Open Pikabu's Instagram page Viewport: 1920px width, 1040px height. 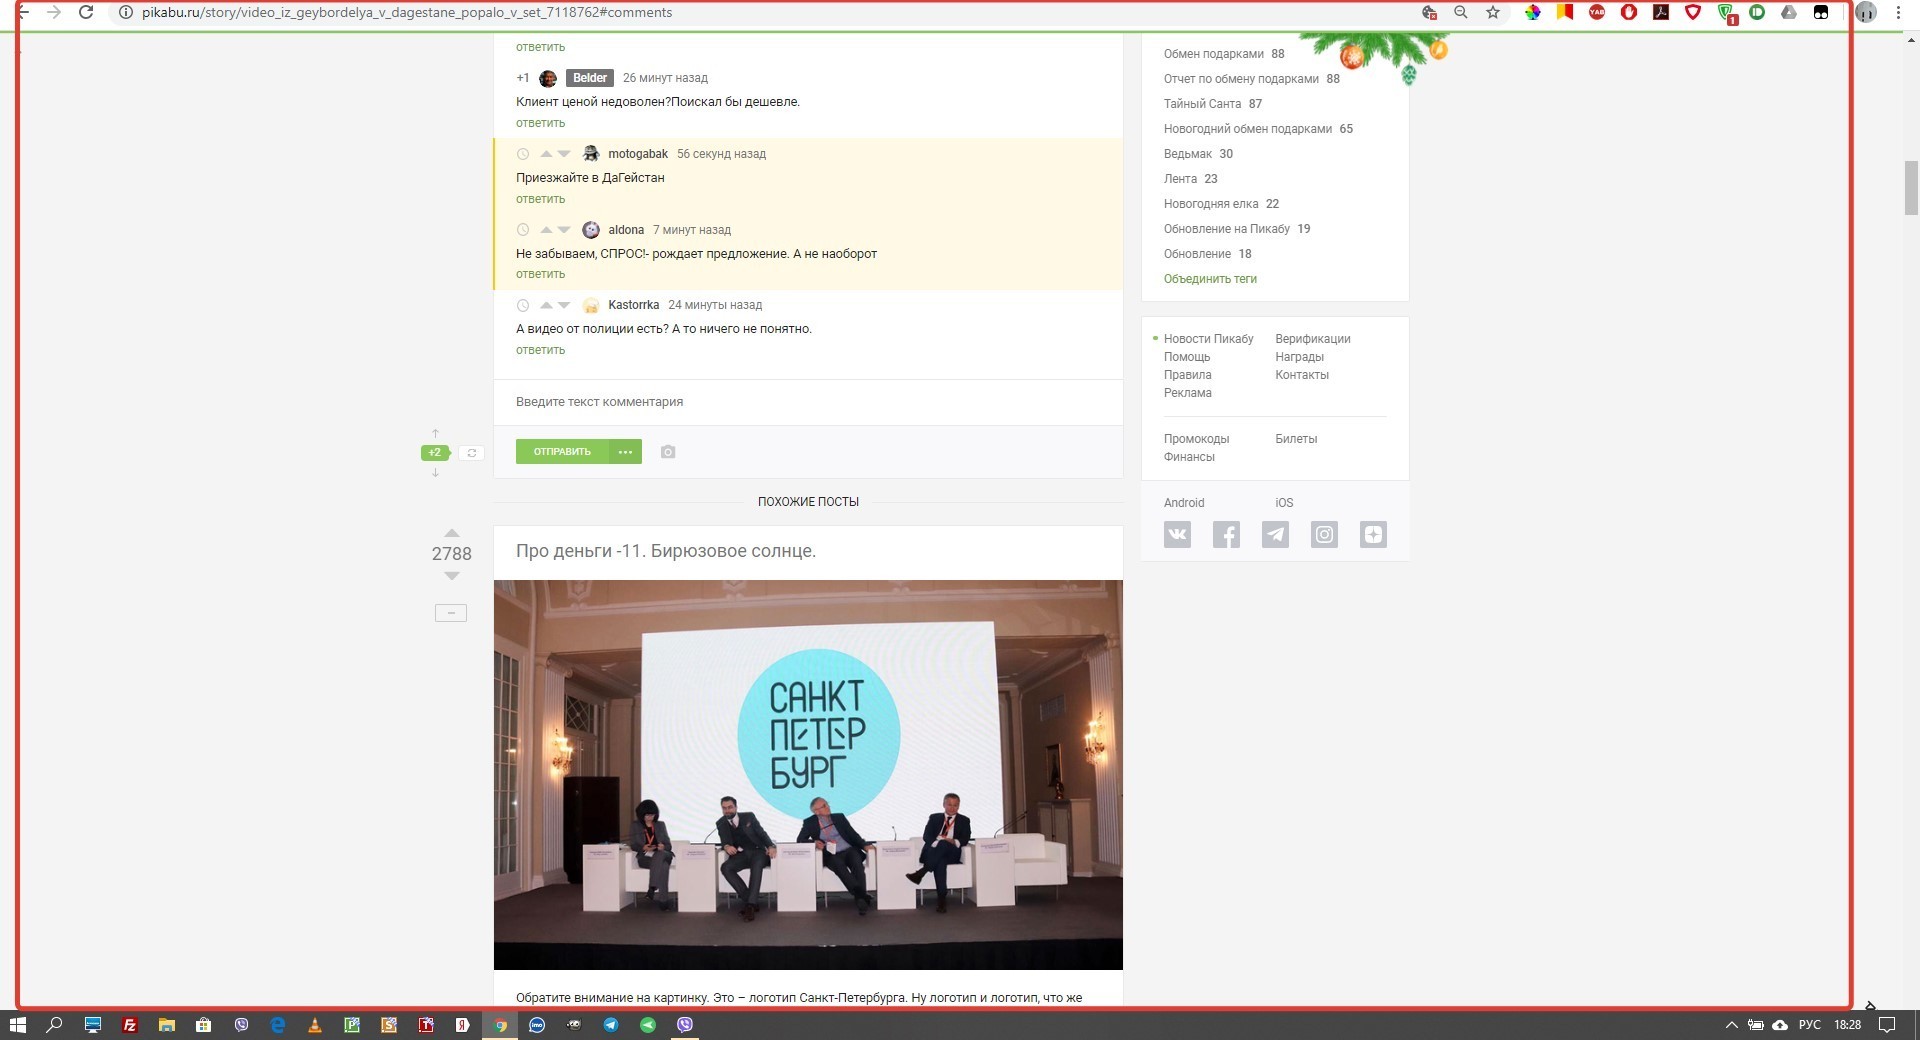(x=1325, y=534)
